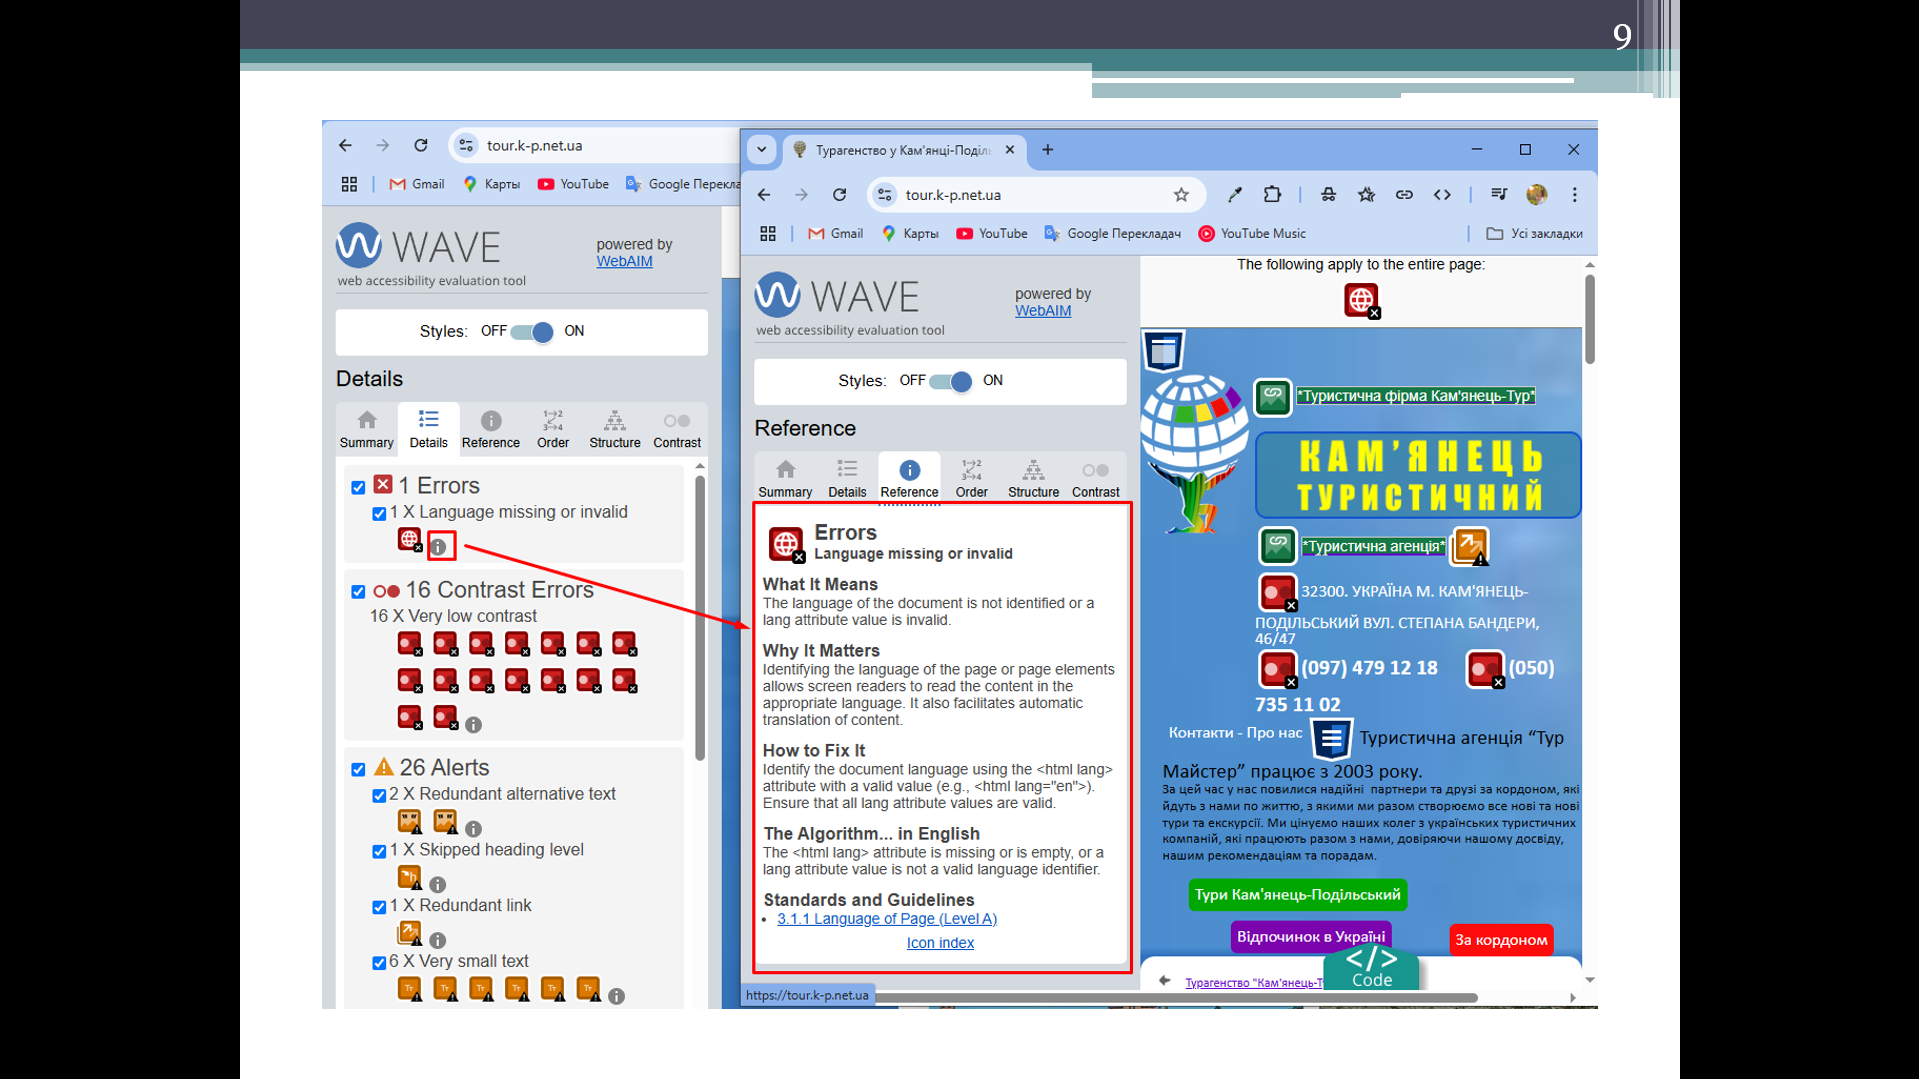The width and height of the screenshot is (1919, 1079).
Task: Open extensions puzzle icon in front browser
Action: 1272,195
